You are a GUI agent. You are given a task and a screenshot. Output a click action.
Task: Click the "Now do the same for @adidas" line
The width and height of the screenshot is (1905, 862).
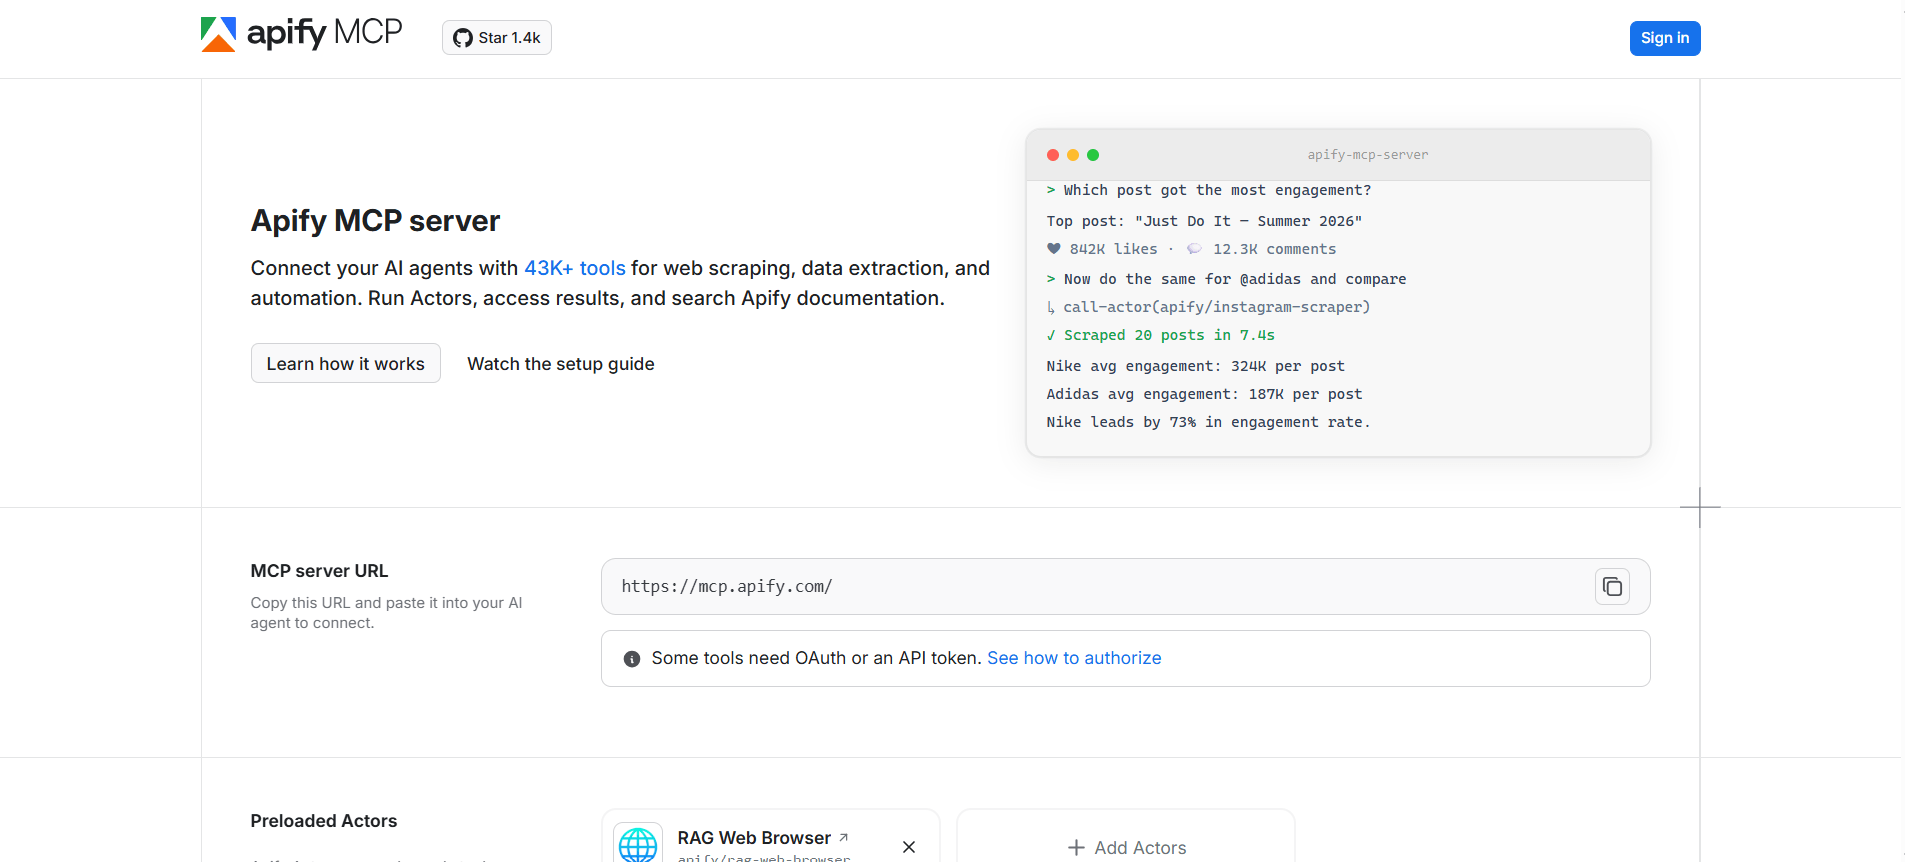tap(1226, 279)
